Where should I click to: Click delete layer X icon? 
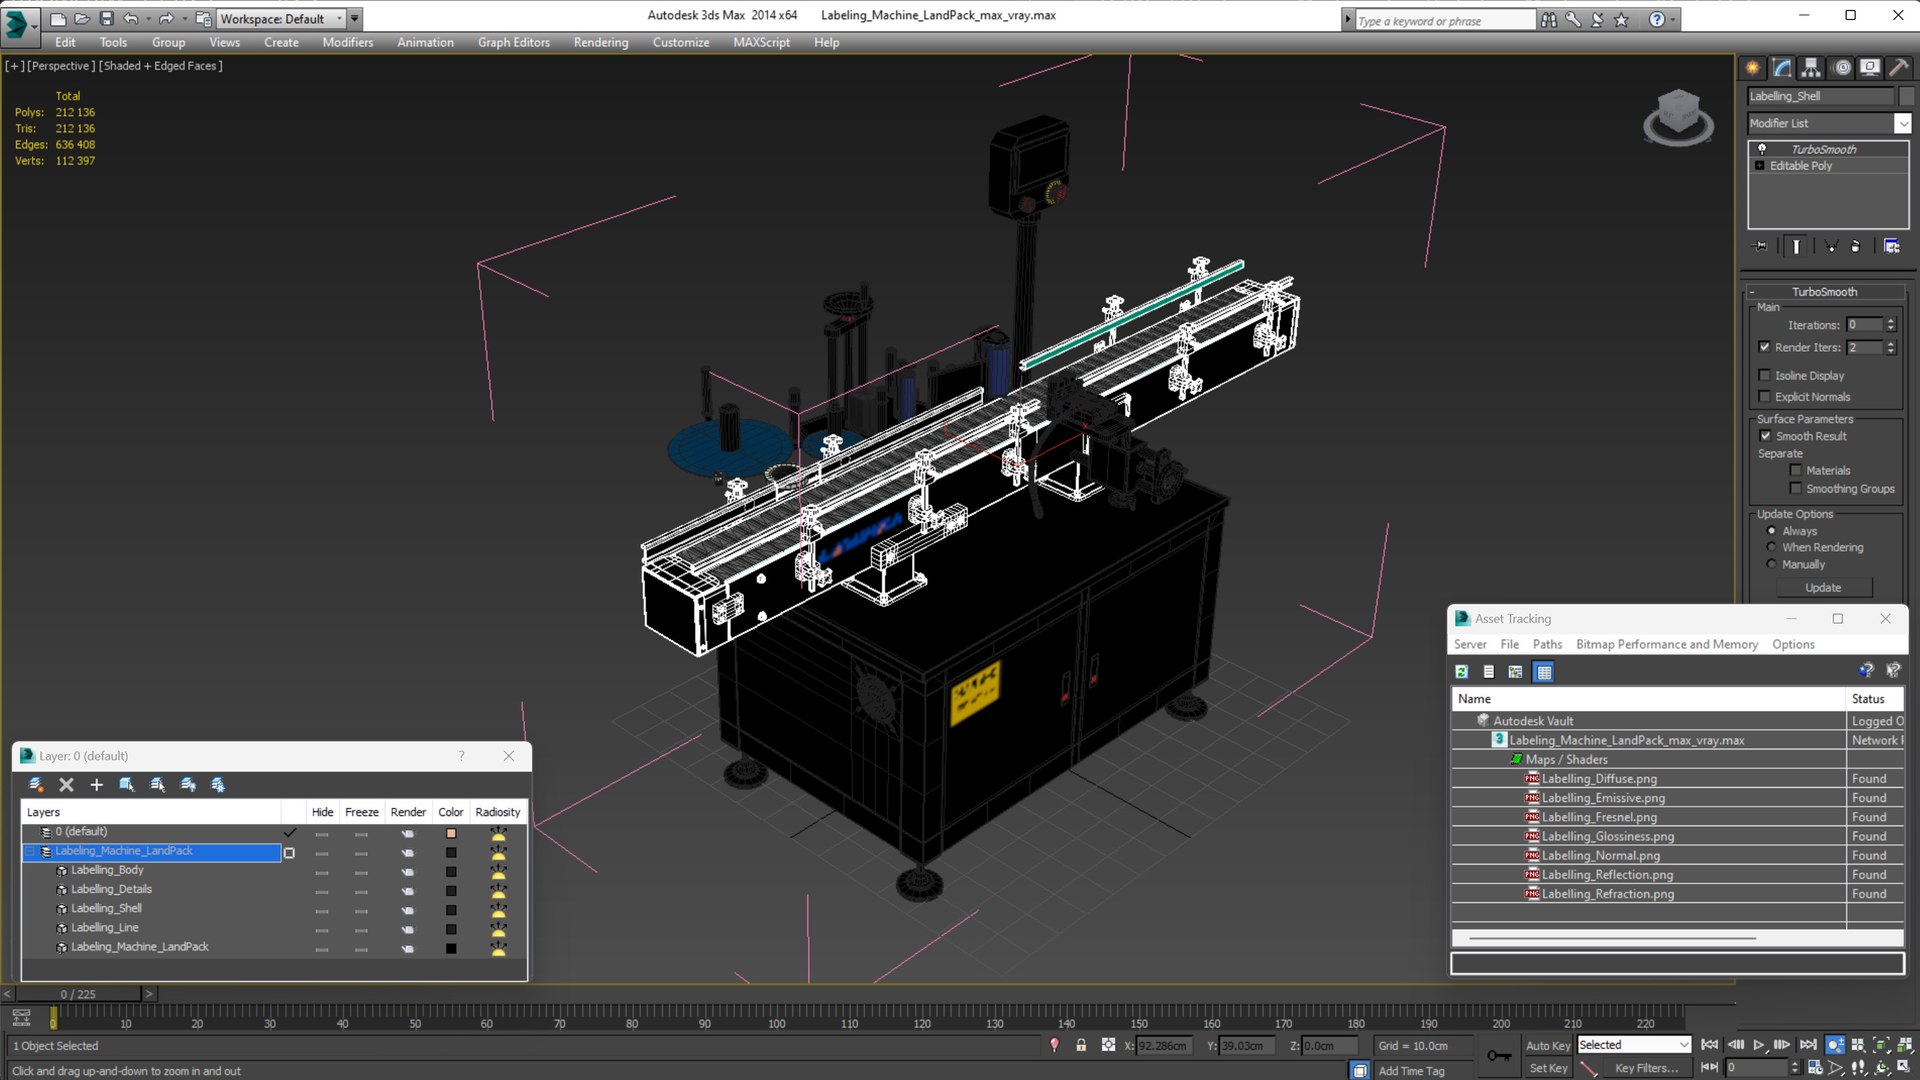click(x=66, y=785)
